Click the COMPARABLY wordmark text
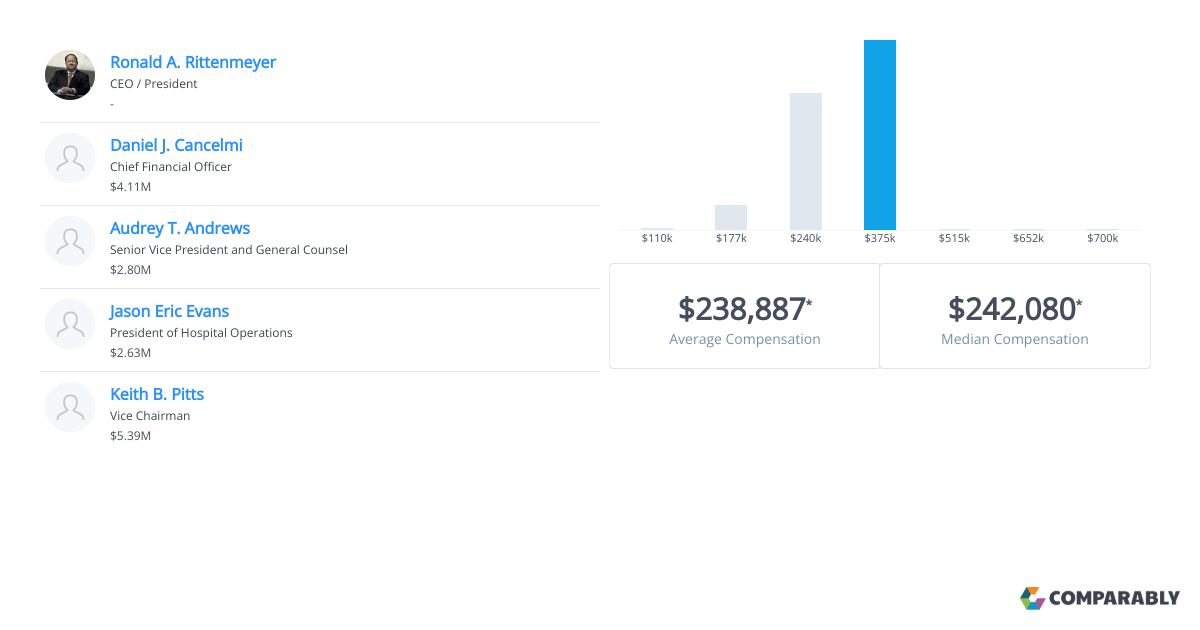 click(1114, 598)
